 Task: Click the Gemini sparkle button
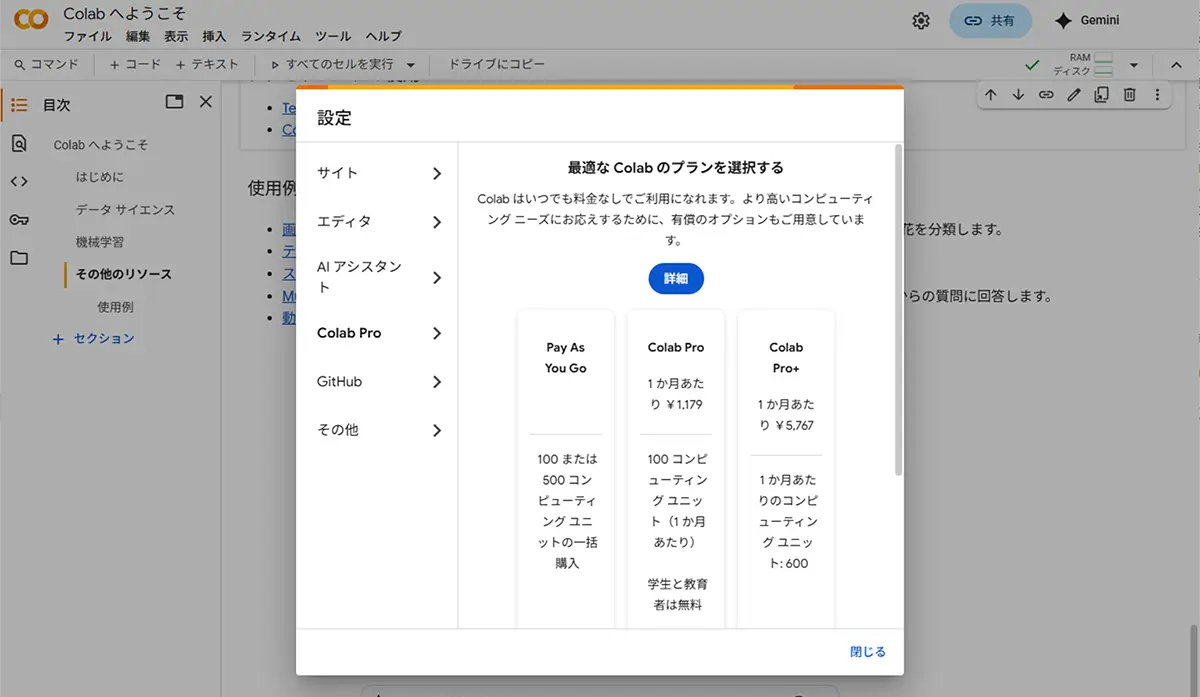point(1087,21)
